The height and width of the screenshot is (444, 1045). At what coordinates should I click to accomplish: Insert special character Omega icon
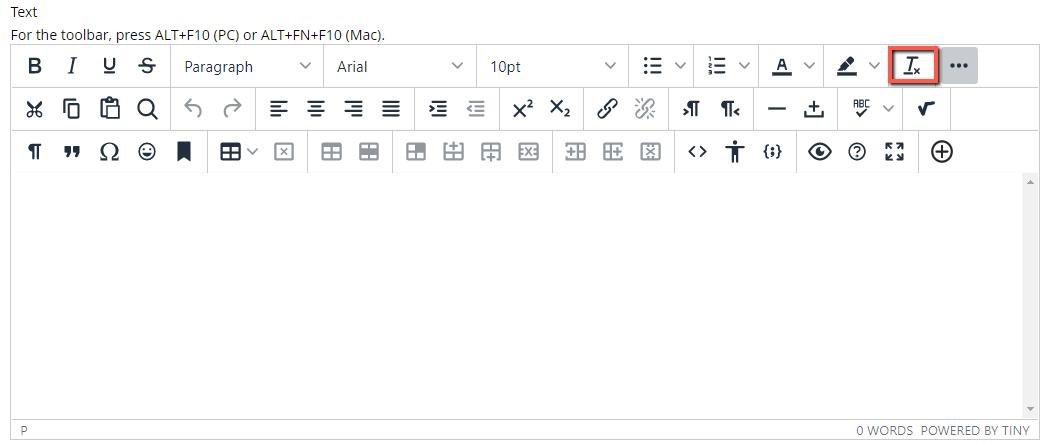coord(109,152)
